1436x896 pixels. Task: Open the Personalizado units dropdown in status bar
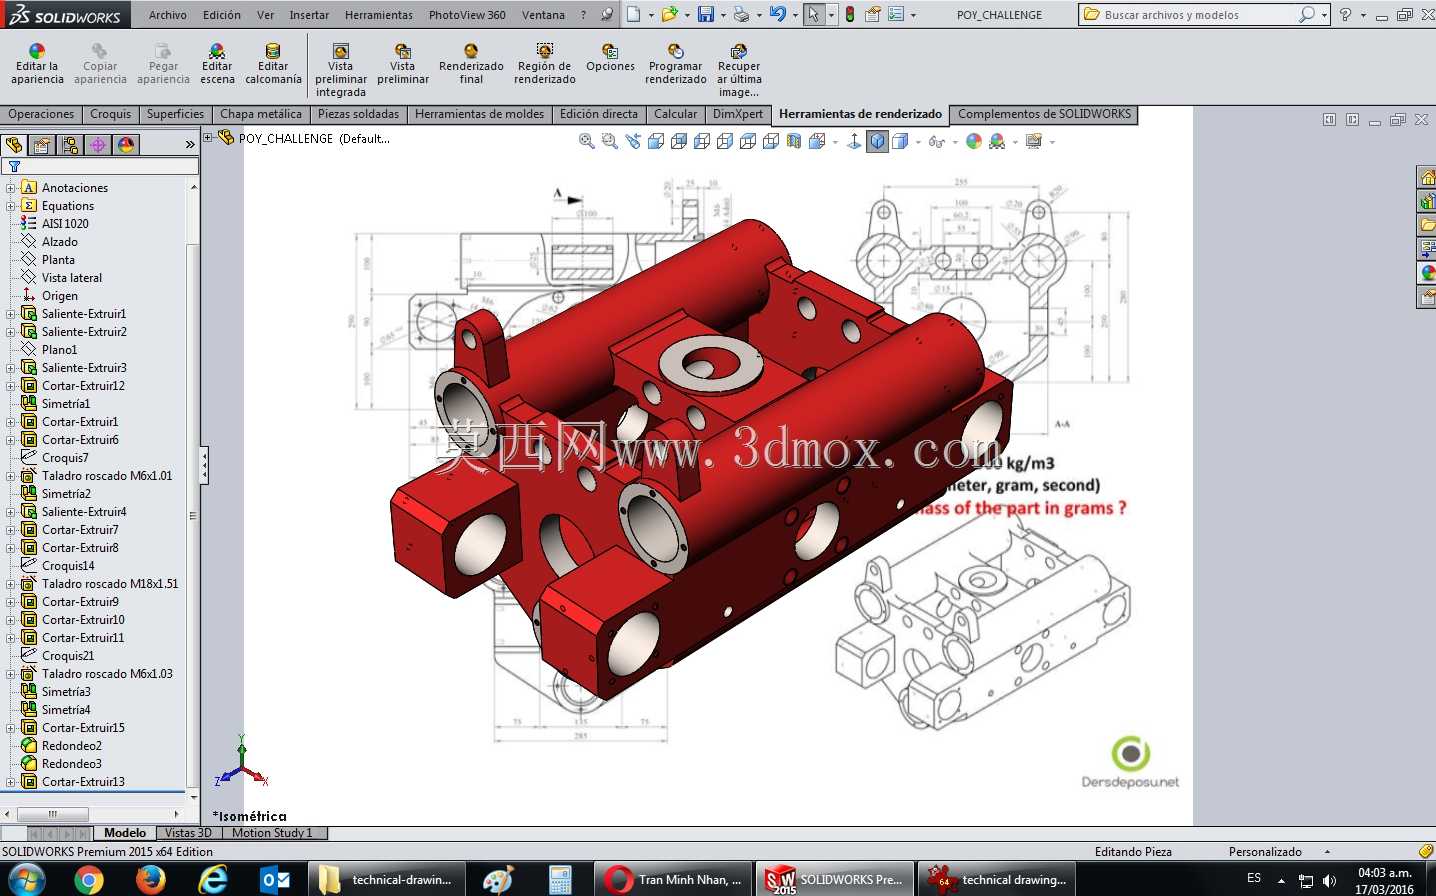[x=1327, y=852]
